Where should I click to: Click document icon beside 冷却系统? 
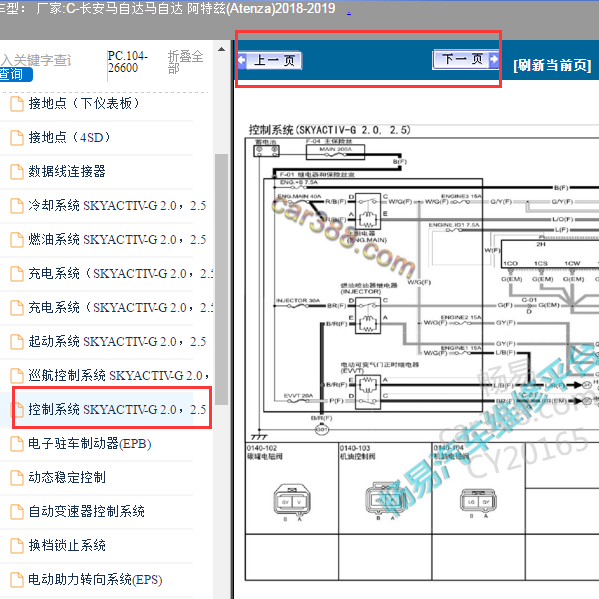[16, 206]
